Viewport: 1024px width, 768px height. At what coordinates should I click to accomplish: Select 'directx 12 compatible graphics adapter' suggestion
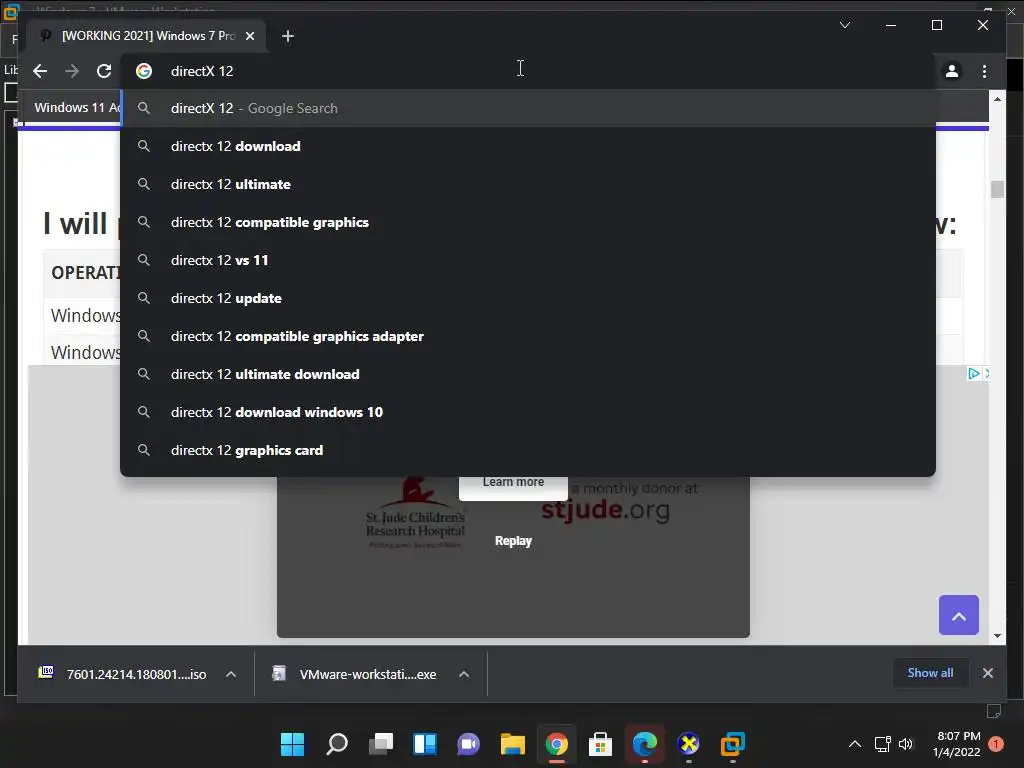point(528,336)
